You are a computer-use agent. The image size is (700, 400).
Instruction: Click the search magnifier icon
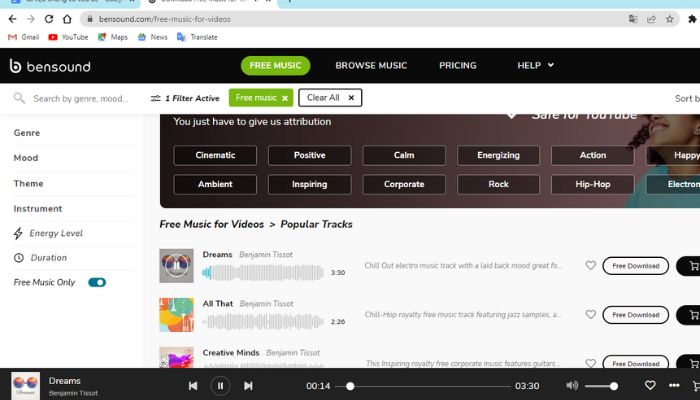(19, 98)
